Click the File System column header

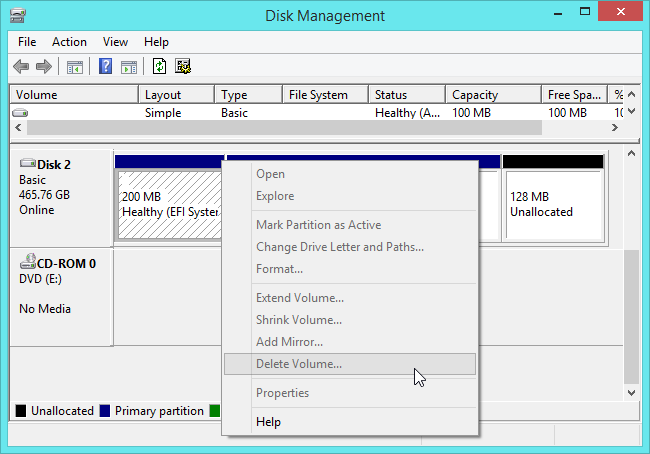324,95
